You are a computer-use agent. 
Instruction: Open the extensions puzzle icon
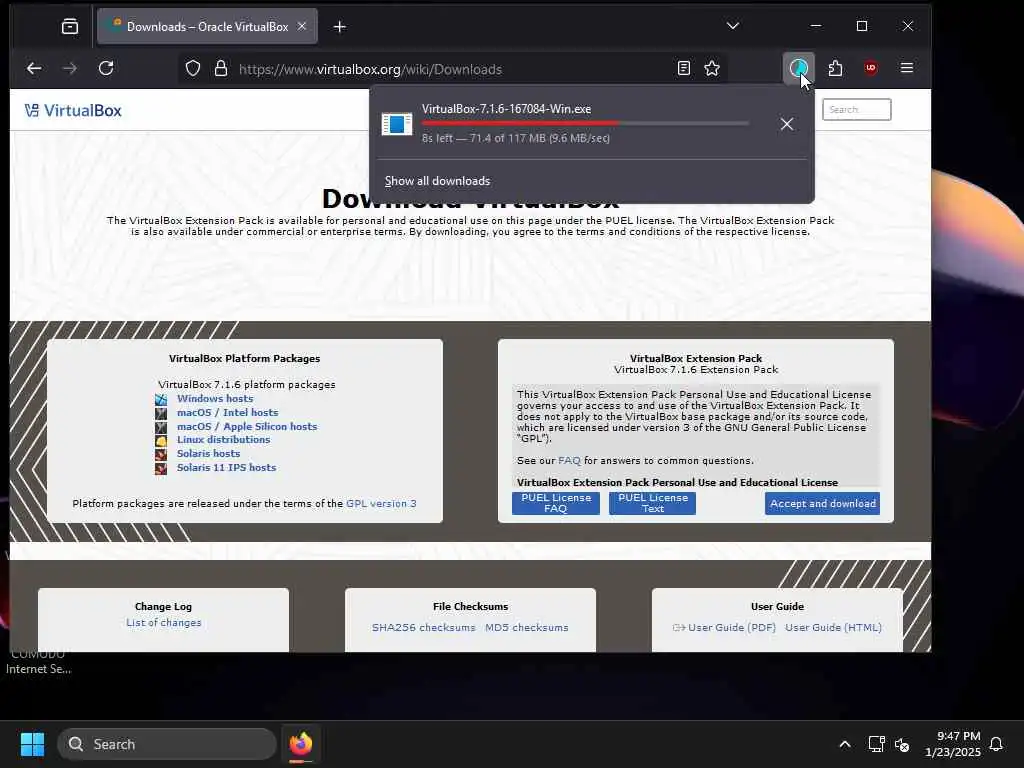(x=835, y=68)
